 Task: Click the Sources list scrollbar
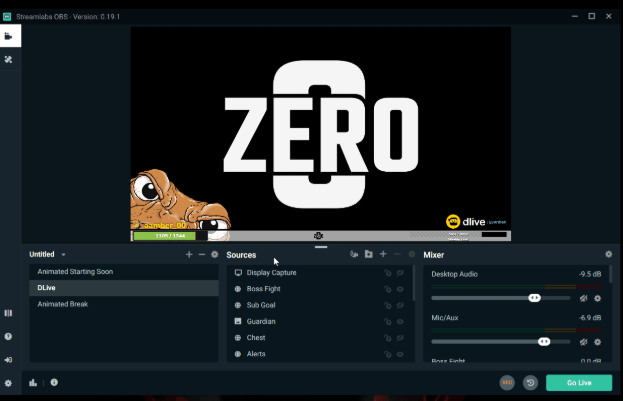click(414, 283)
